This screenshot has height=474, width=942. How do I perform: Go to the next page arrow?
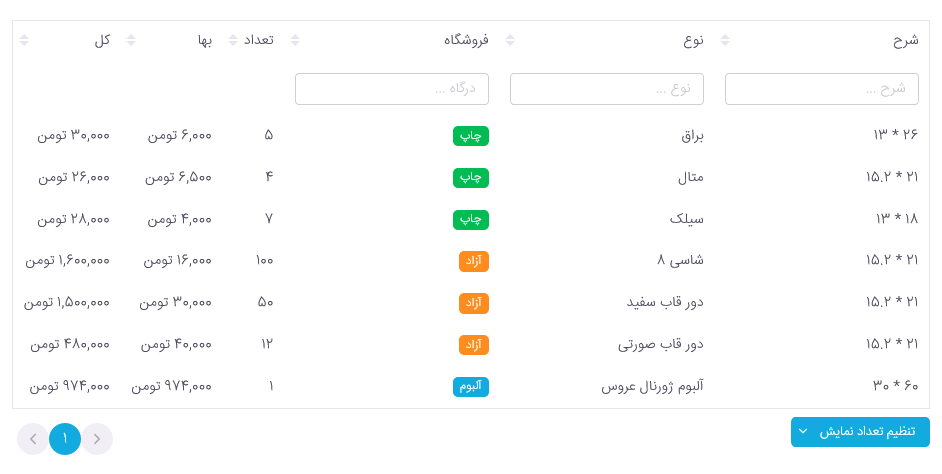point(97,439)
